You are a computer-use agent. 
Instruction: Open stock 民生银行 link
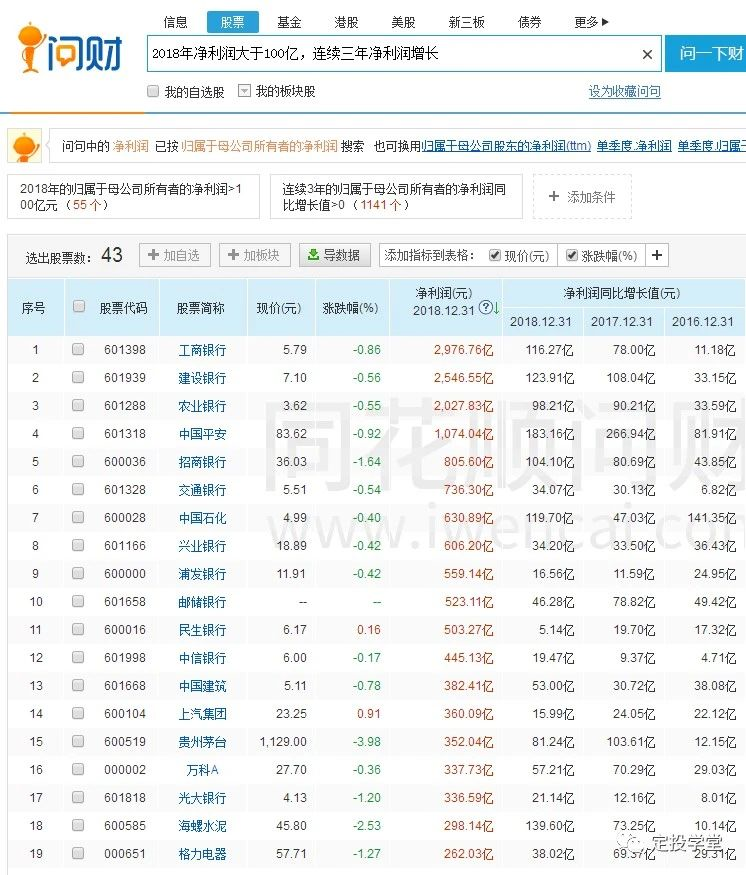[202, 629]
